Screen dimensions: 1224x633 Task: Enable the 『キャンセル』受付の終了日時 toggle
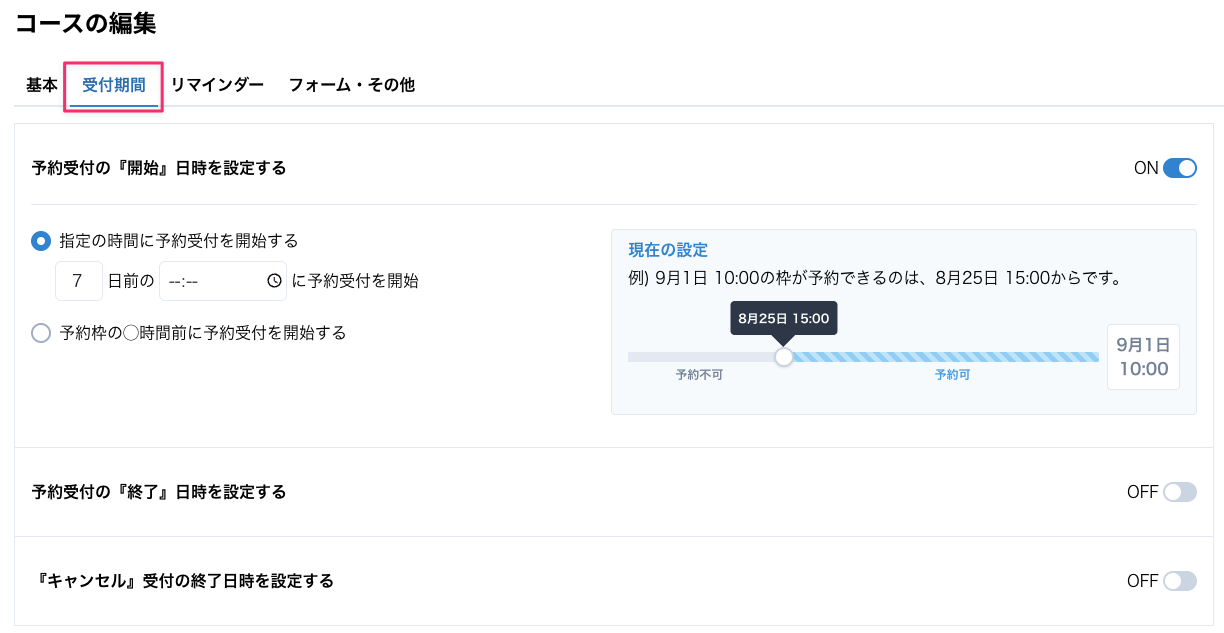click(x=1180, y=581)
